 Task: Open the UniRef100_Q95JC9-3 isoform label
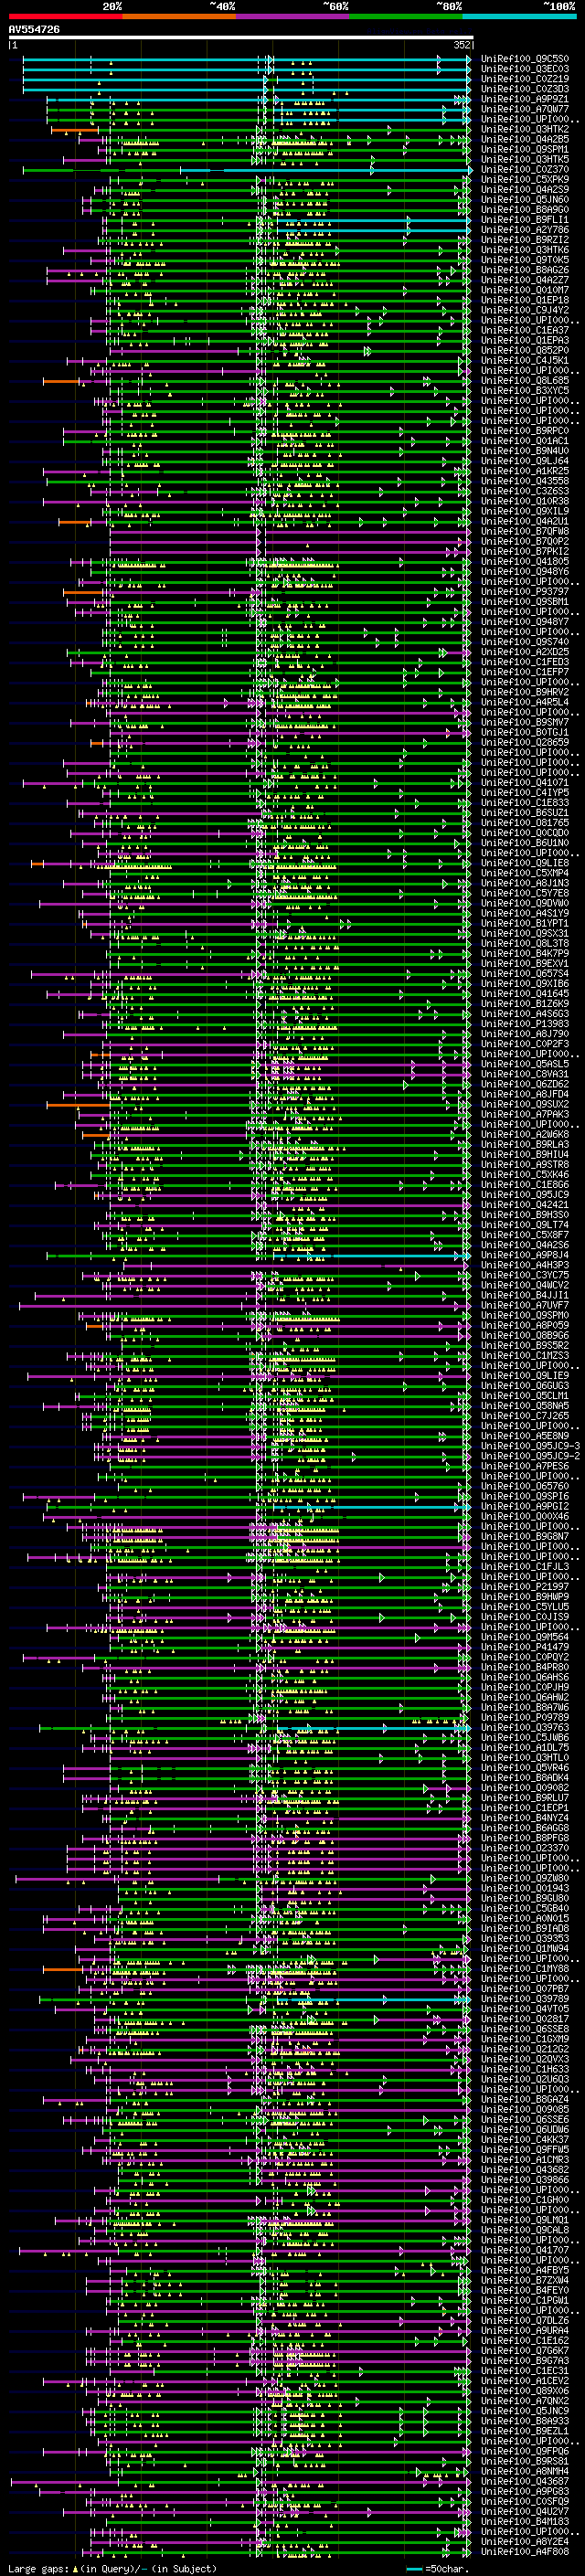[531, 1446]
